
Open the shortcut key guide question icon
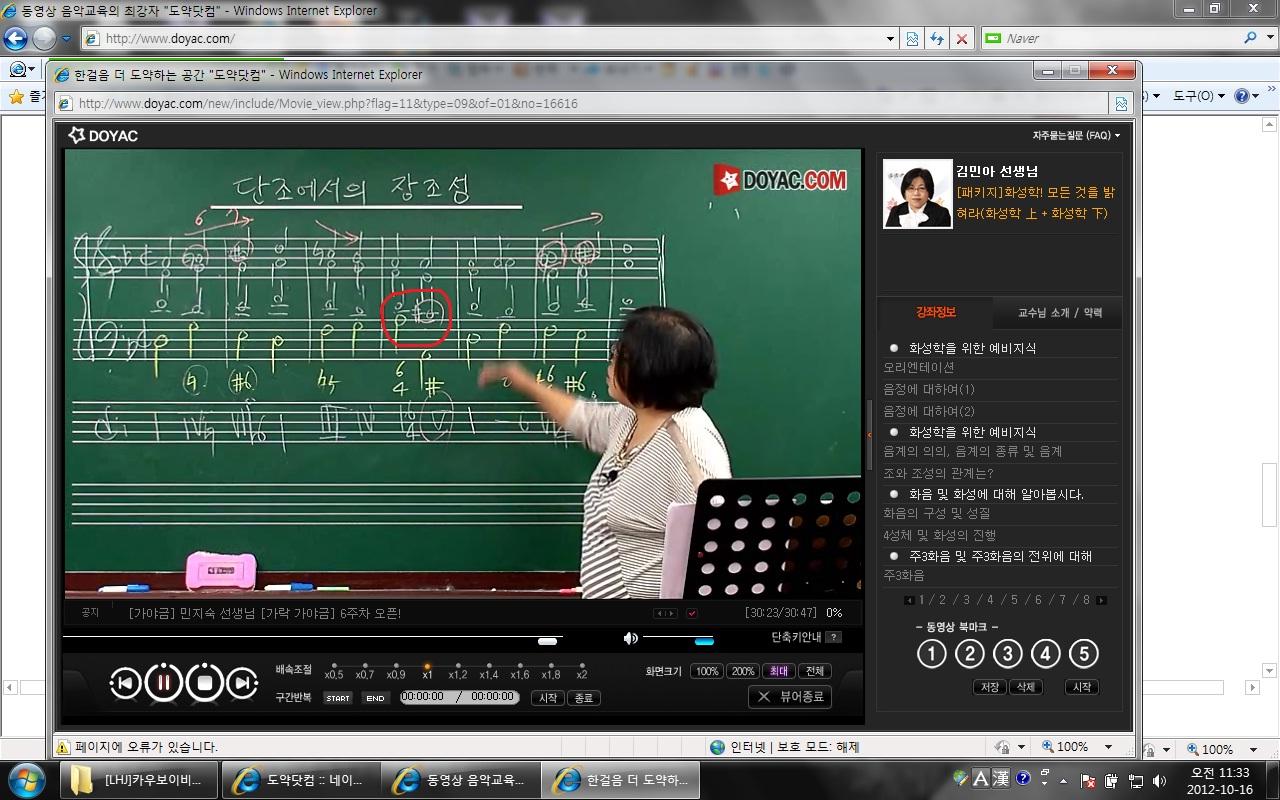coord(833,637)
